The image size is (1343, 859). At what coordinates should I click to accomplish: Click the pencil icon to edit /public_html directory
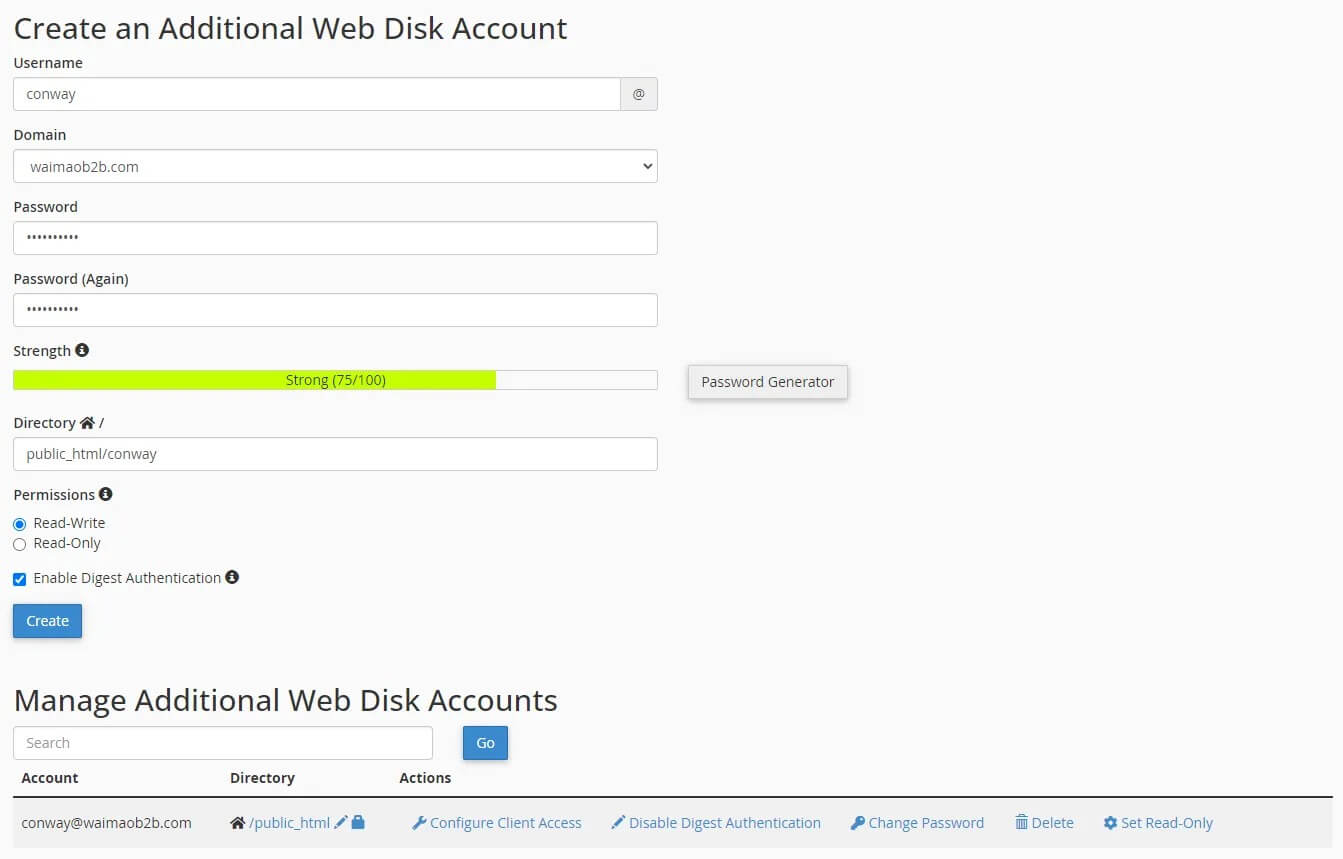[339, 822]
